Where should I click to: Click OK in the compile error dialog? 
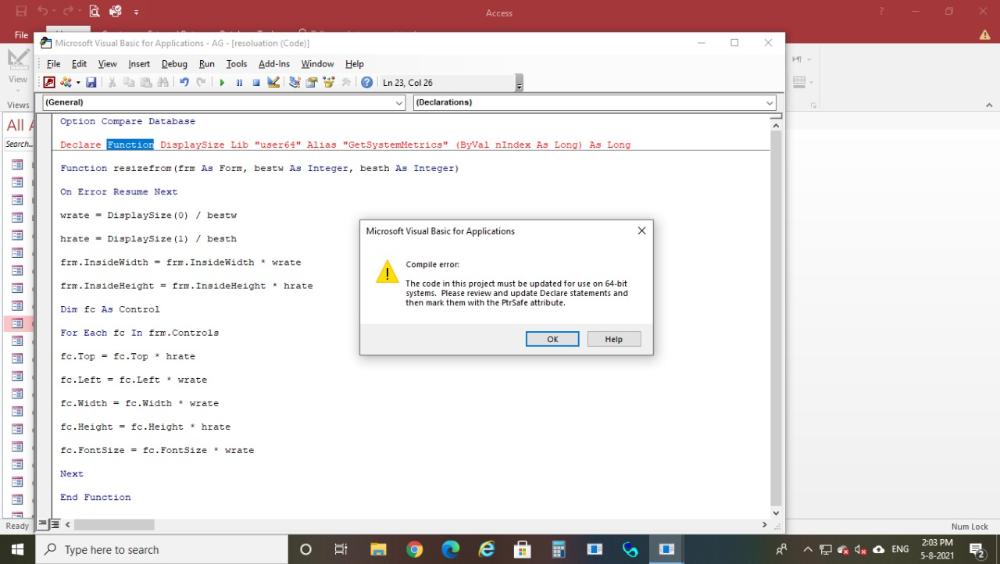click(x=552, y=339)
